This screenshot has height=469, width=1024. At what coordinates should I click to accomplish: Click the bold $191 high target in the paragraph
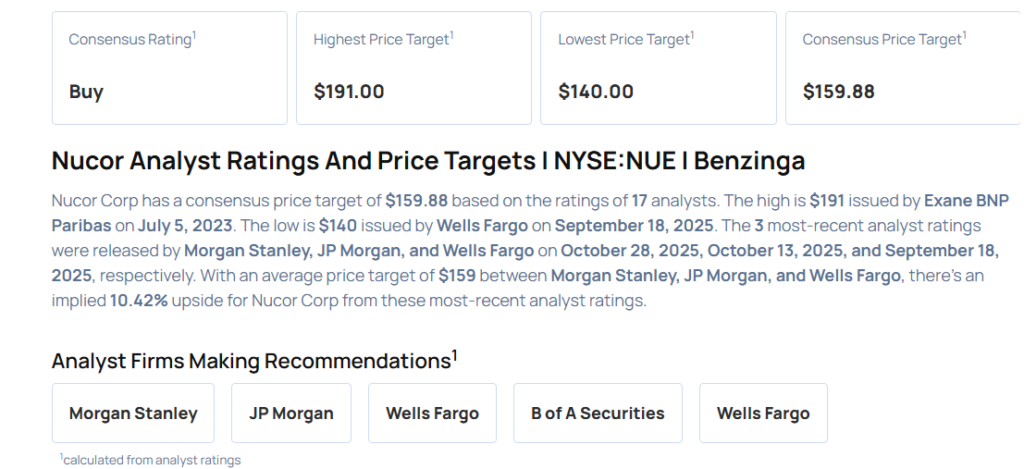[x=829, y=200]
